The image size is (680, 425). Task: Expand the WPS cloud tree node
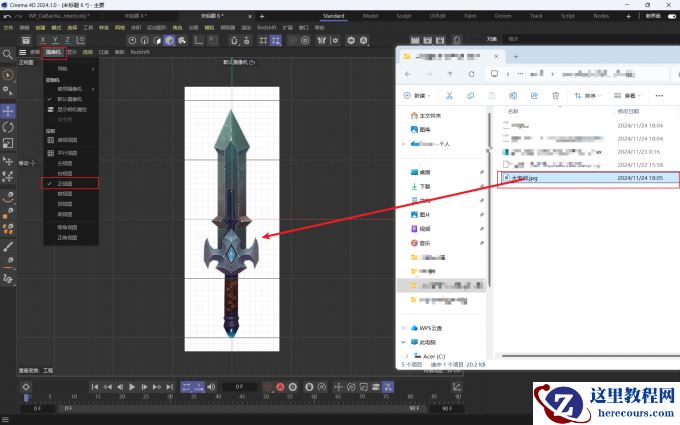[x=403, y=328]
